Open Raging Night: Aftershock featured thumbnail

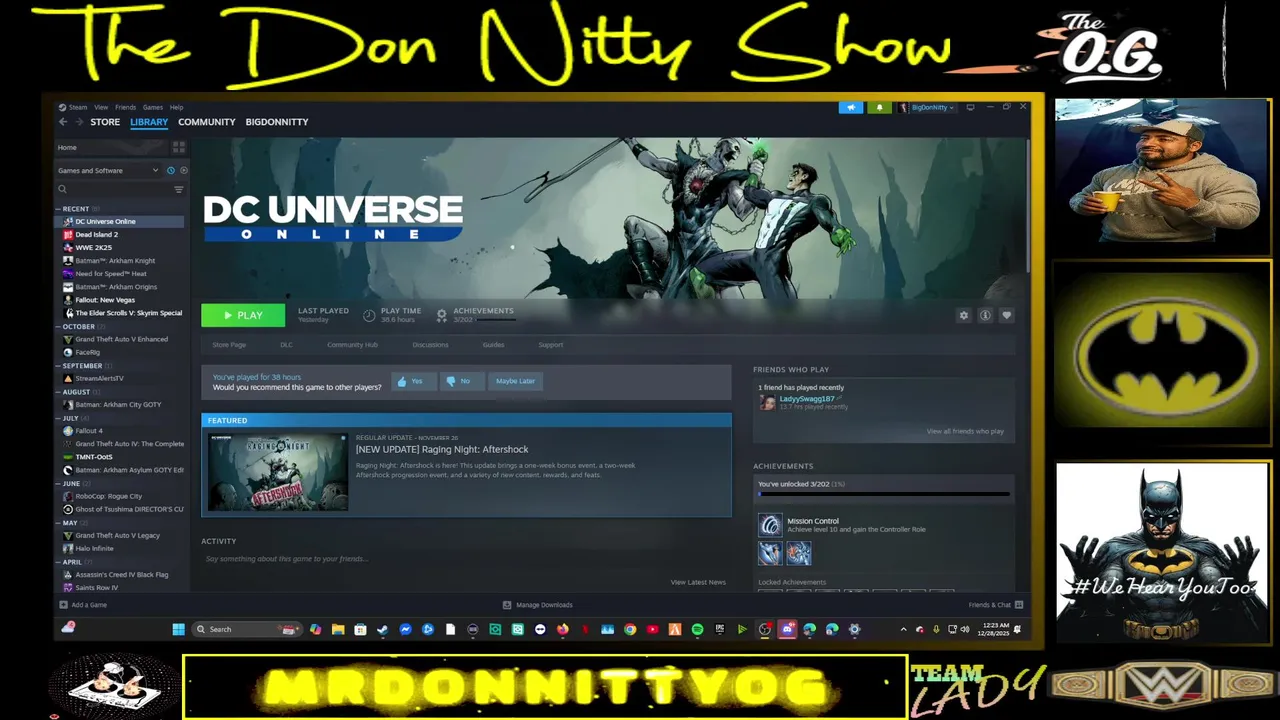click(x=278, y=472)
